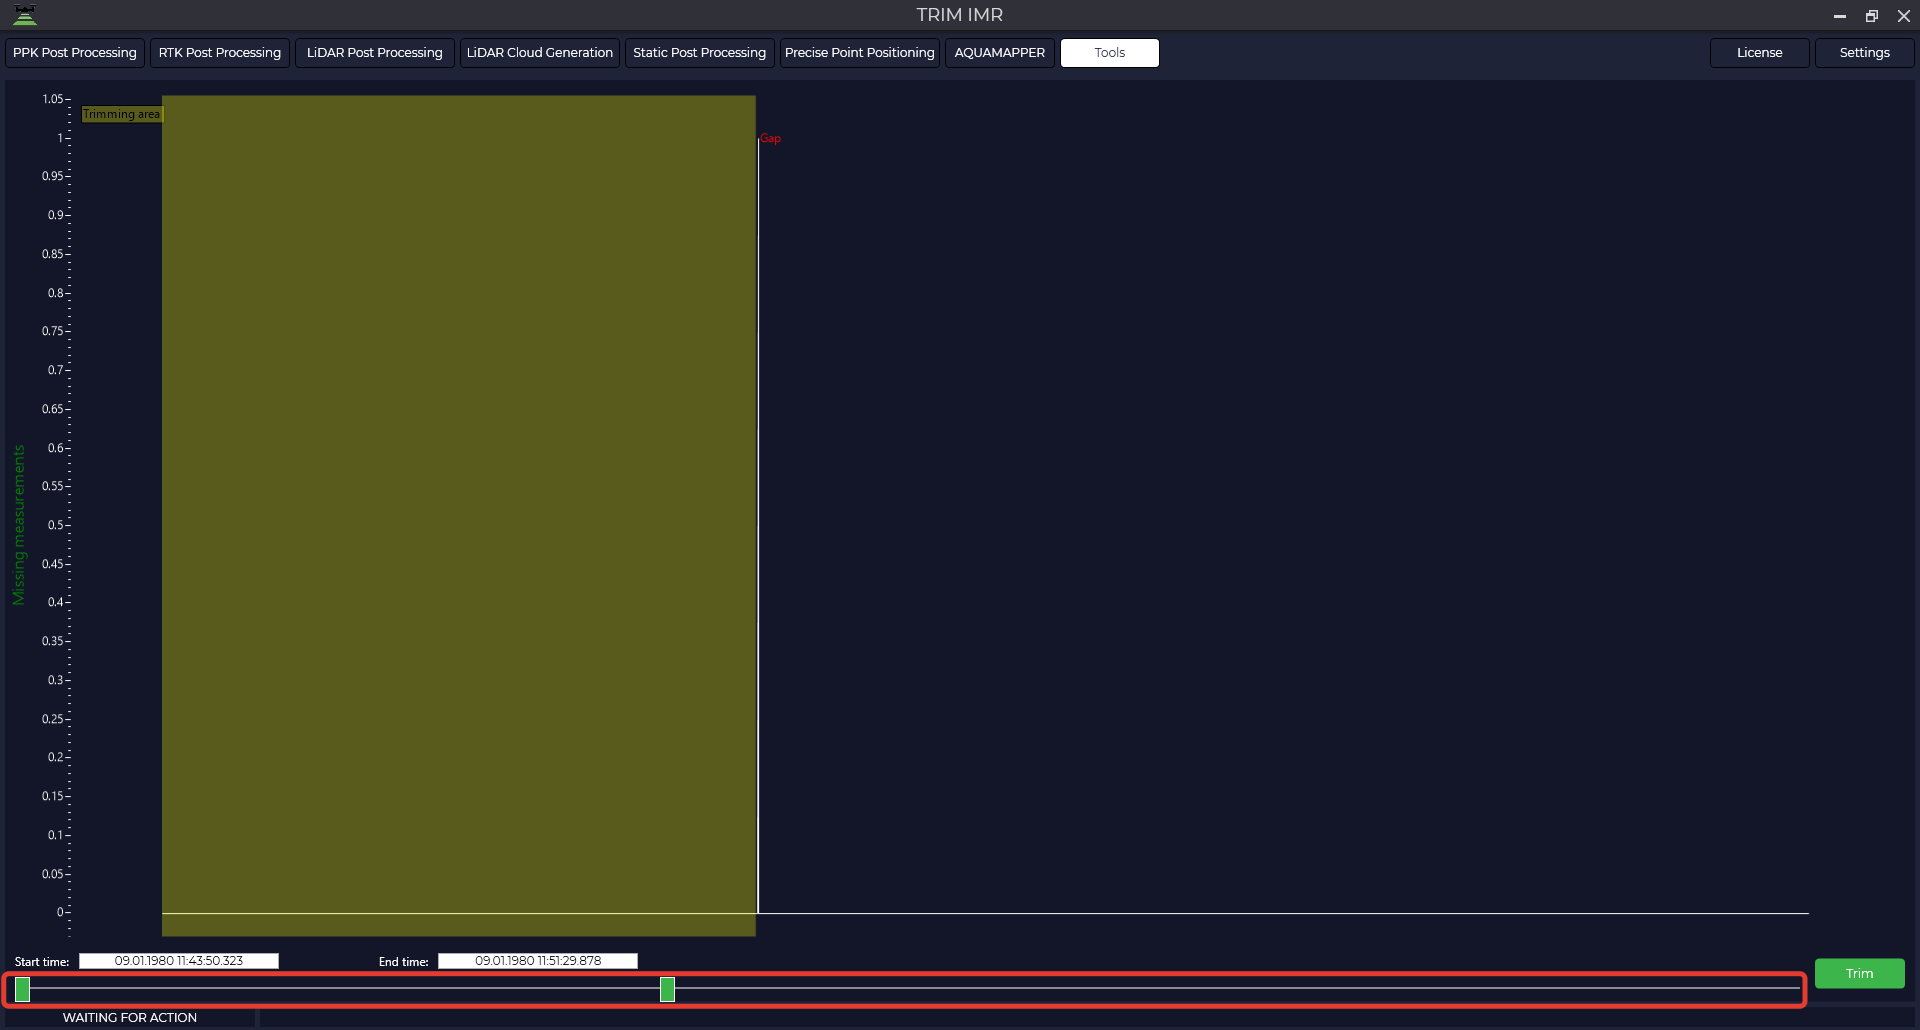Image resolution: width=1920 pixels, height=1030 pixels.
Task: Click the End time input field
Action: coord(538,961)
